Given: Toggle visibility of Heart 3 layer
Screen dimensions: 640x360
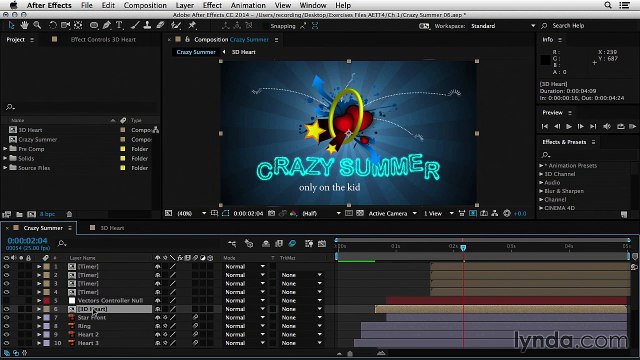Looking at the screenshot, I should point(7,343).
